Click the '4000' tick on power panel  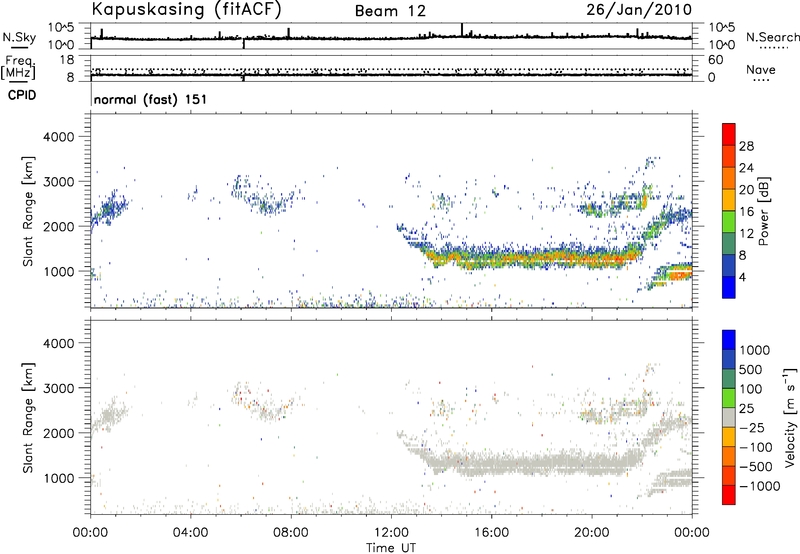click(58, 137)
